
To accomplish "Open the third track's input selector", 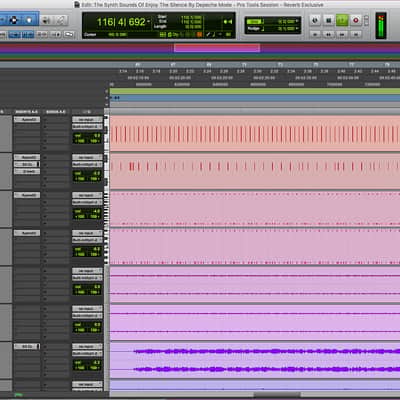I will [87, 195].
